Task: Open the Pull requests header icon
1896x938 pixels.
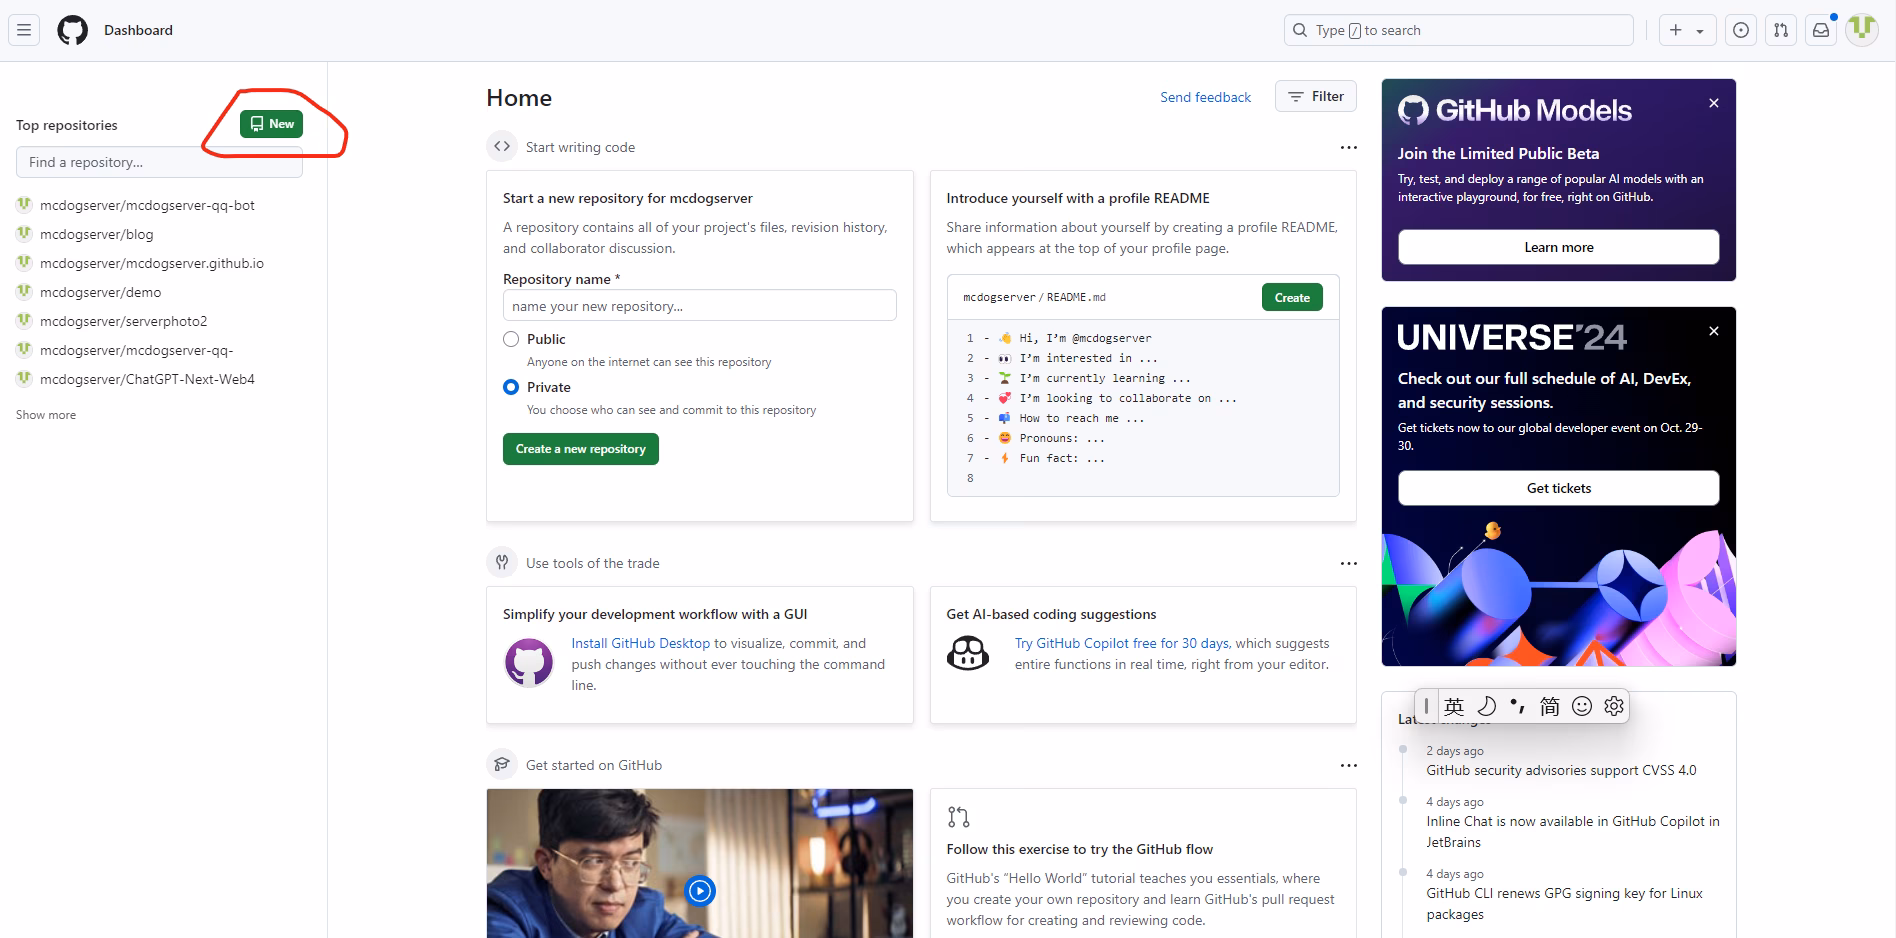Action: 1781,30
